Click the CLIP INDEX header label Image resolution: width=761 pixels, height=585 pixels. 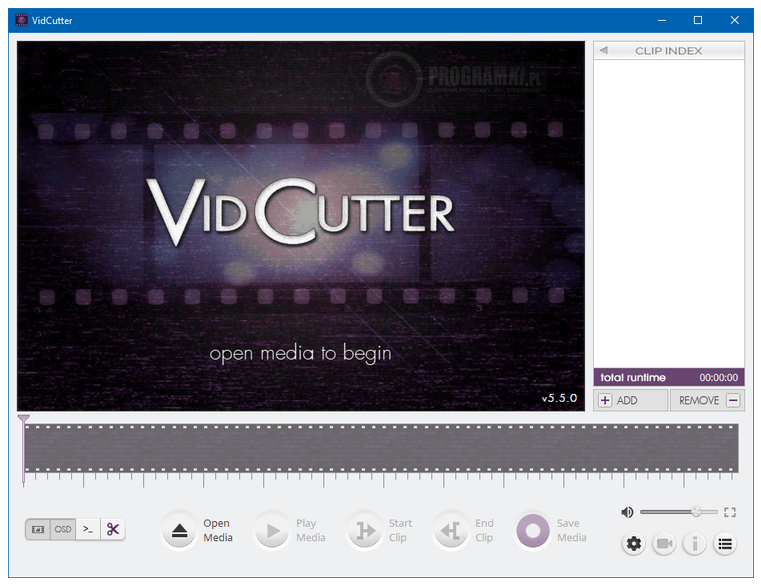[x=668, y=51]
